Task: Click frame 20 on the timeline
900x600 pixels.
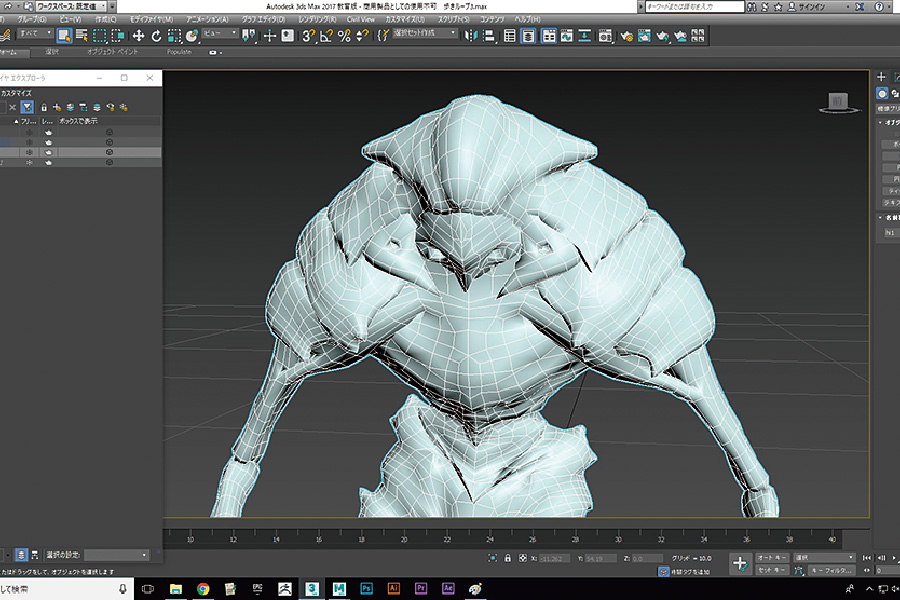Action: pos(404,538)
